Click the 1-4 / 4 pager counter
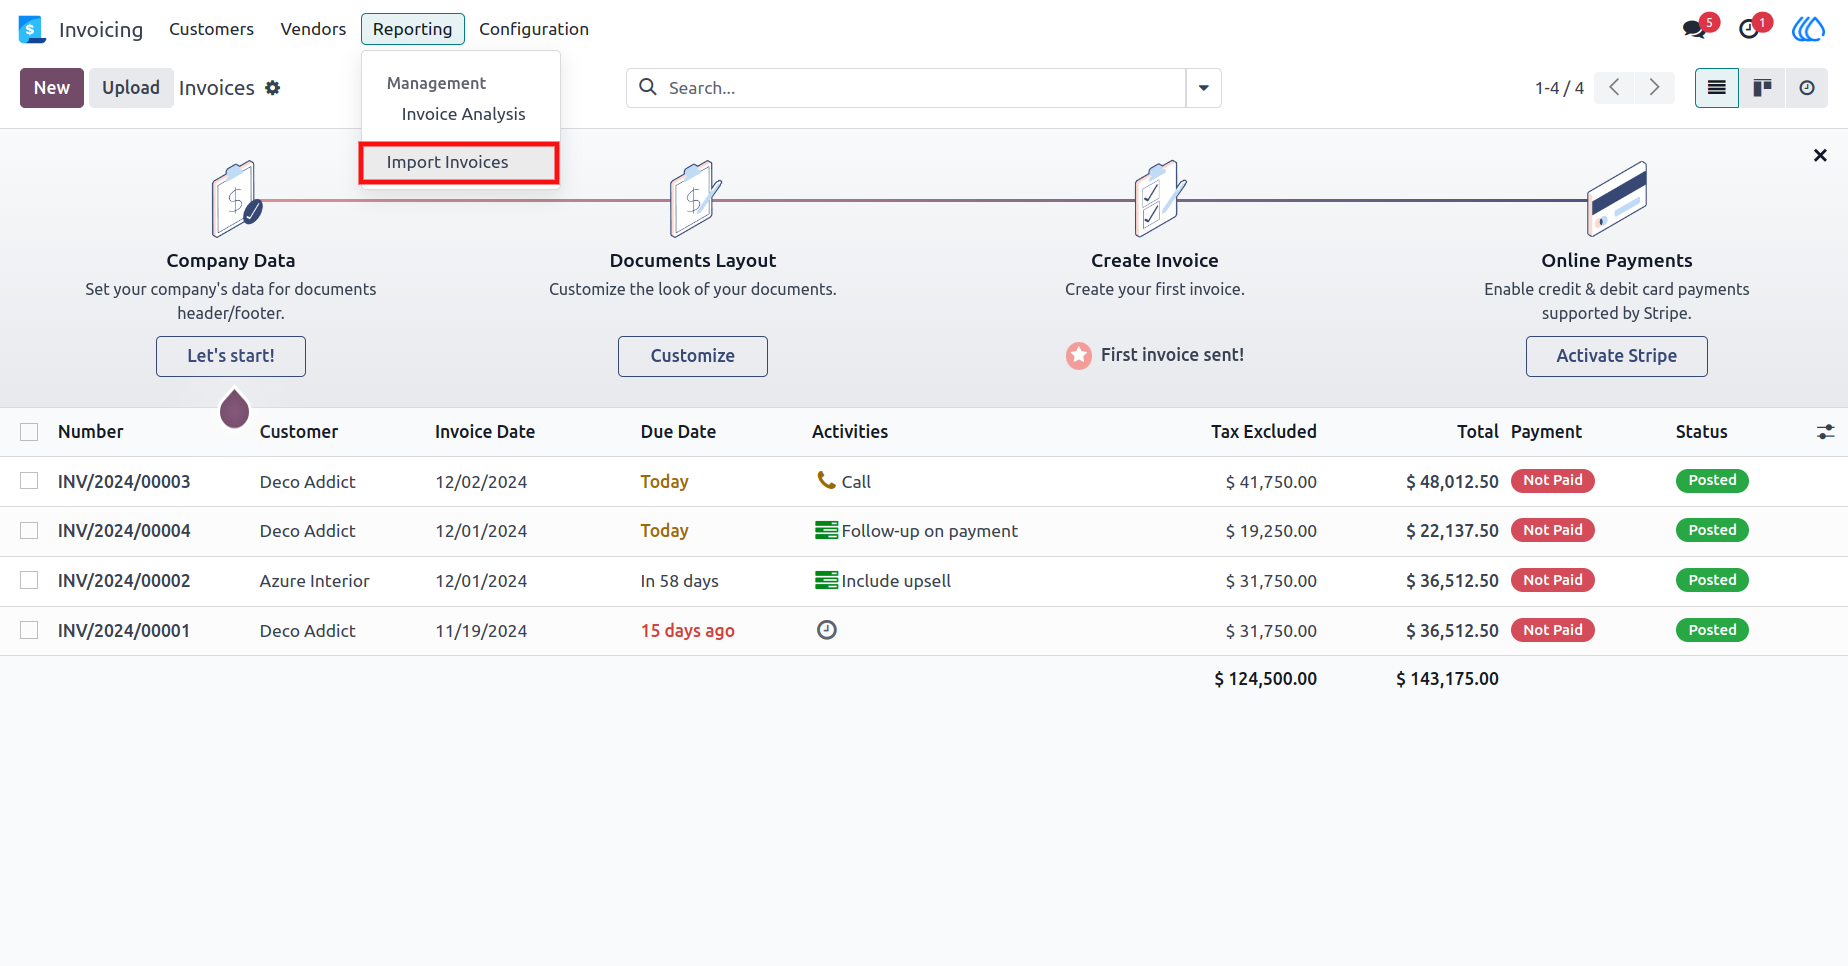This screenshot has height=966, width=1848. pos(1559,88)
